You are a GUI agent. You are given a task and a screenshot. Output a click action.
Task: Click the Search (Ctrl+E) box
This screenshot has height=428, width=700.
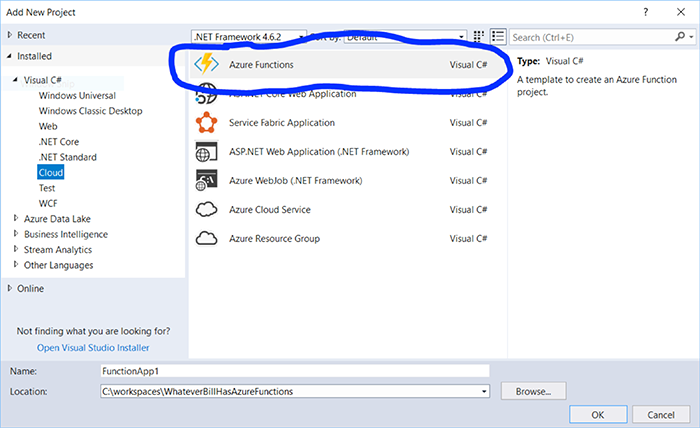pyautogui.click(x=591, y=37)
